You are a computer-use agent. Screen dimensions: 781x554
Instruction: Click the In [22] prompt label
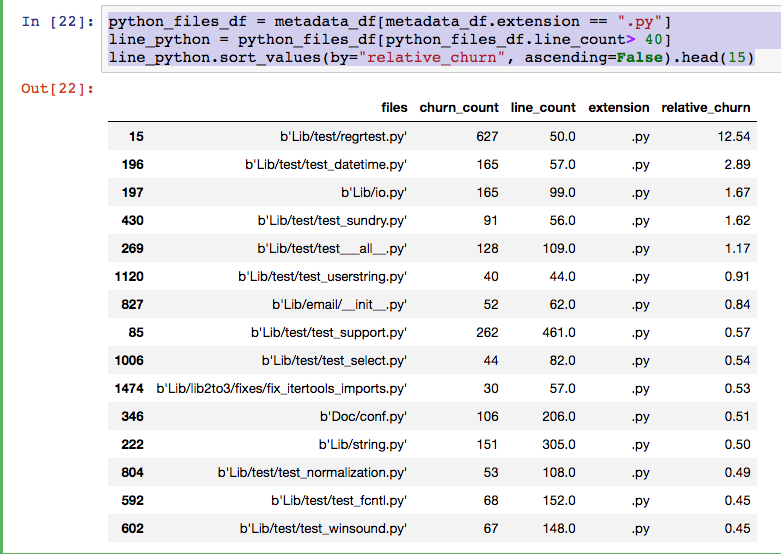click(57, 22)
